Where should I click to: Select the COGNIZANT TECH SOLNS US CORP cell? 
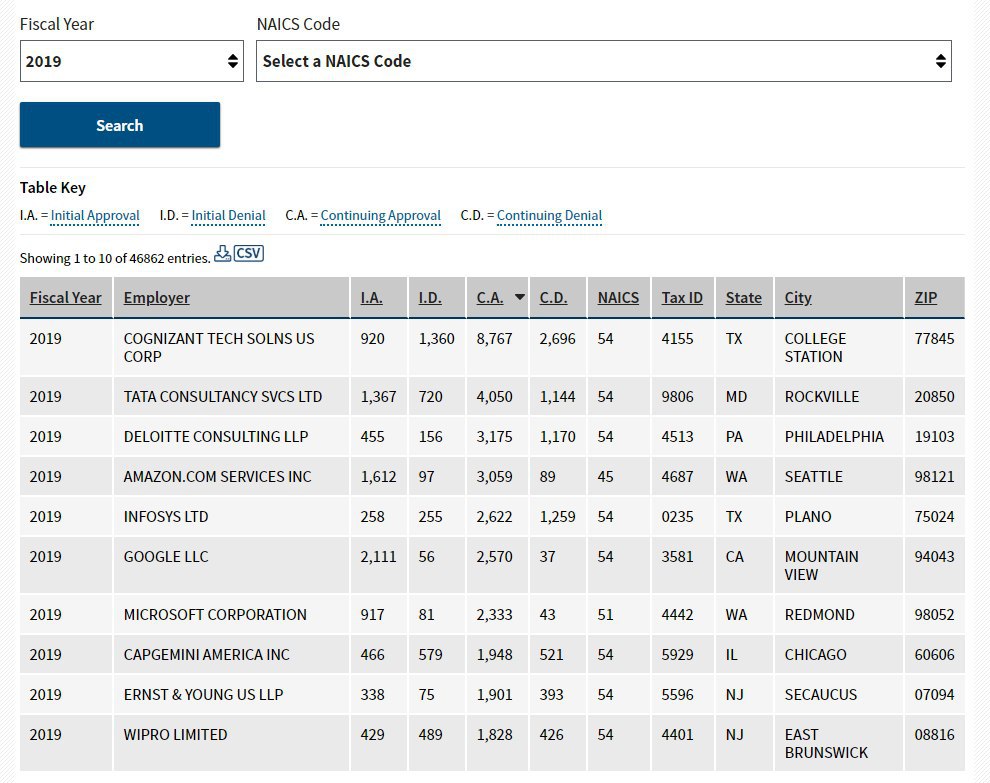pyautogui.click(x=232, y=347)
